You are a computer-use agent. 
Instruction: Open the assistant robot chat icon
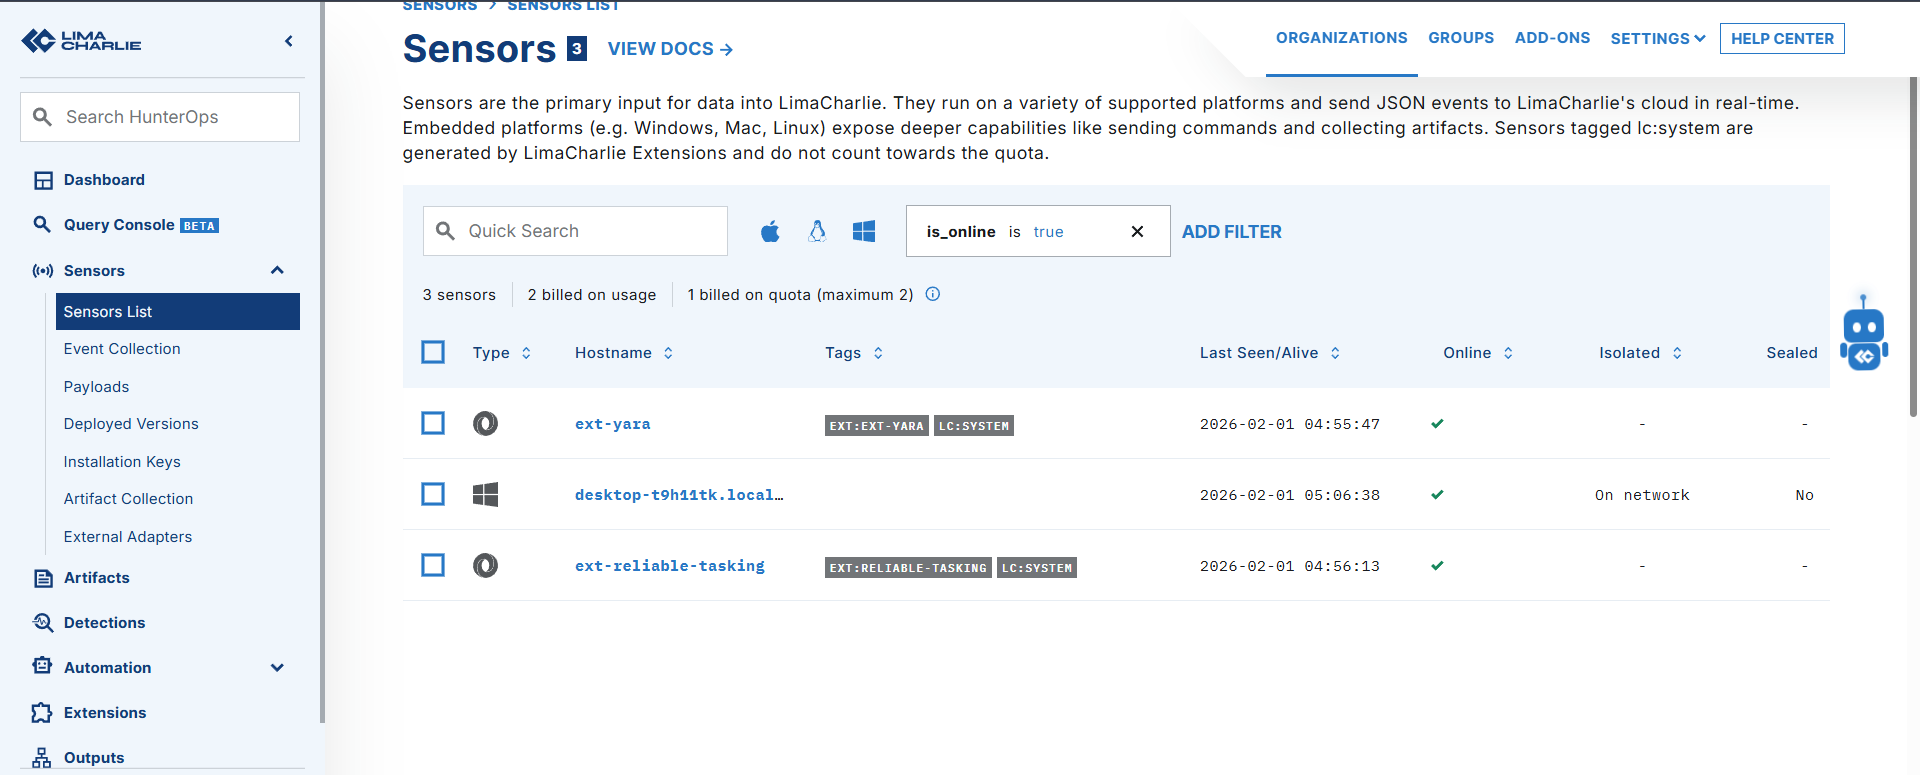coord(1864,333)
